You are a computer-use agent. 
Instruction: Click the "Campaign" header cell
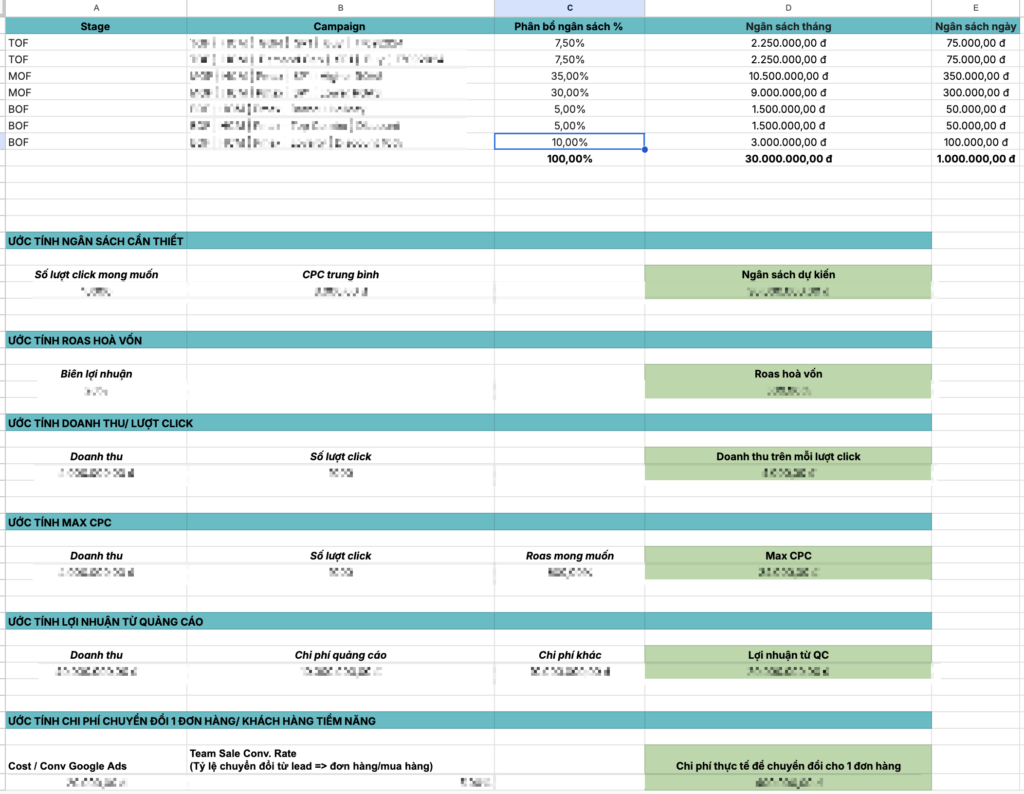click(340, 26)
